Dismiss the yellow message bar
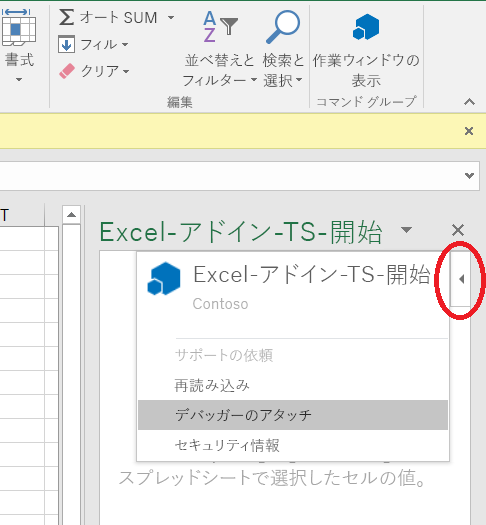 [x=469, y=131]
